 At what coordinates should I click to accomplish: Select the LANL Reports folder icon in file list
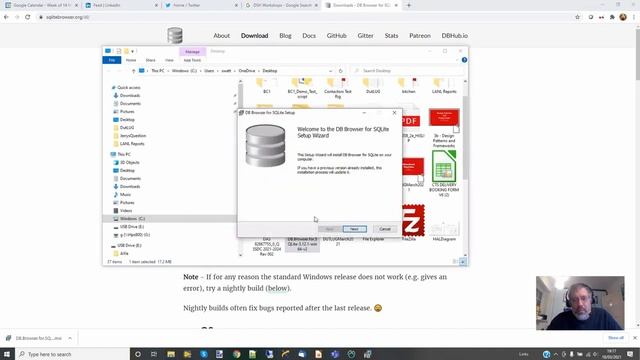[x=444, y=86]
